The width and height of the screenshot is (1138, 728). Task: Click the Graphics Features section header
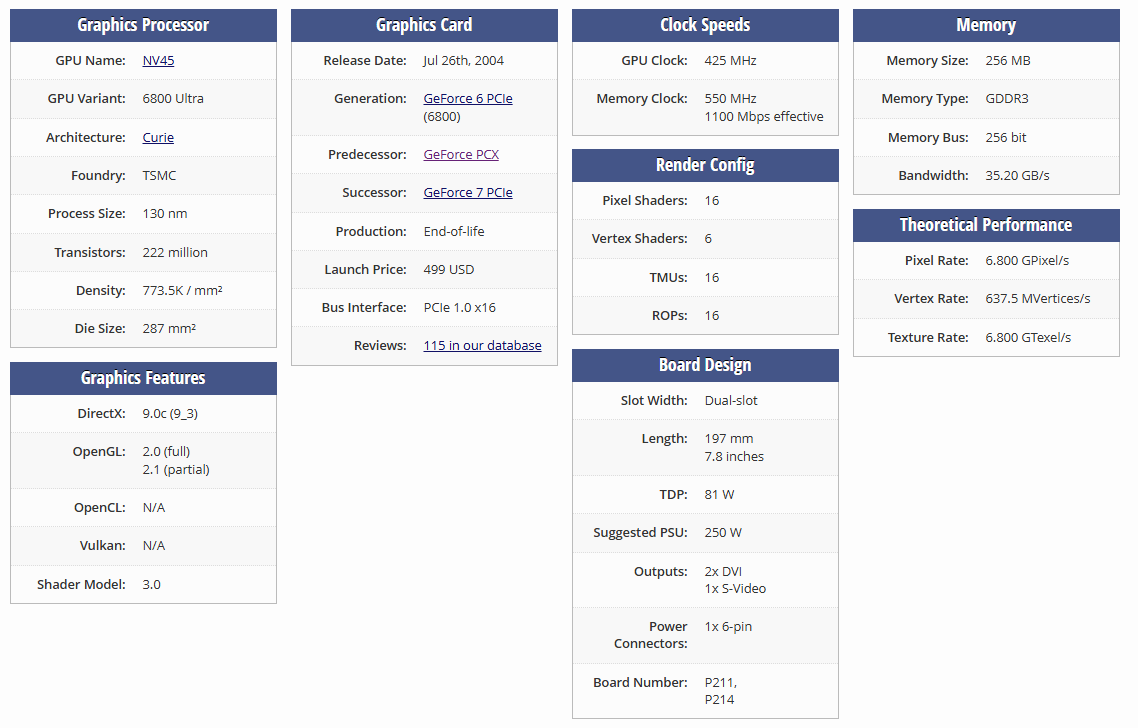[144, 379]
